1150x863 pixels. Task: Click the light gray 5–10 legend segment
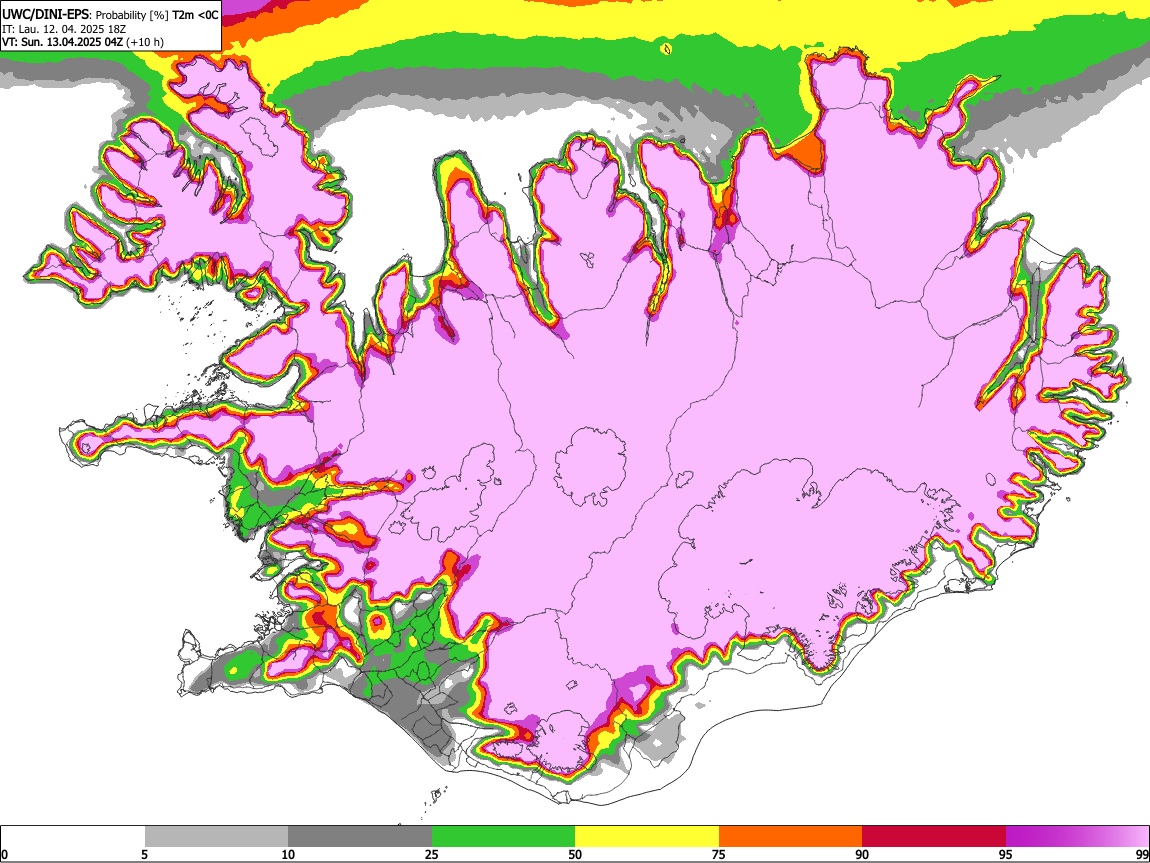pos(216,837)
